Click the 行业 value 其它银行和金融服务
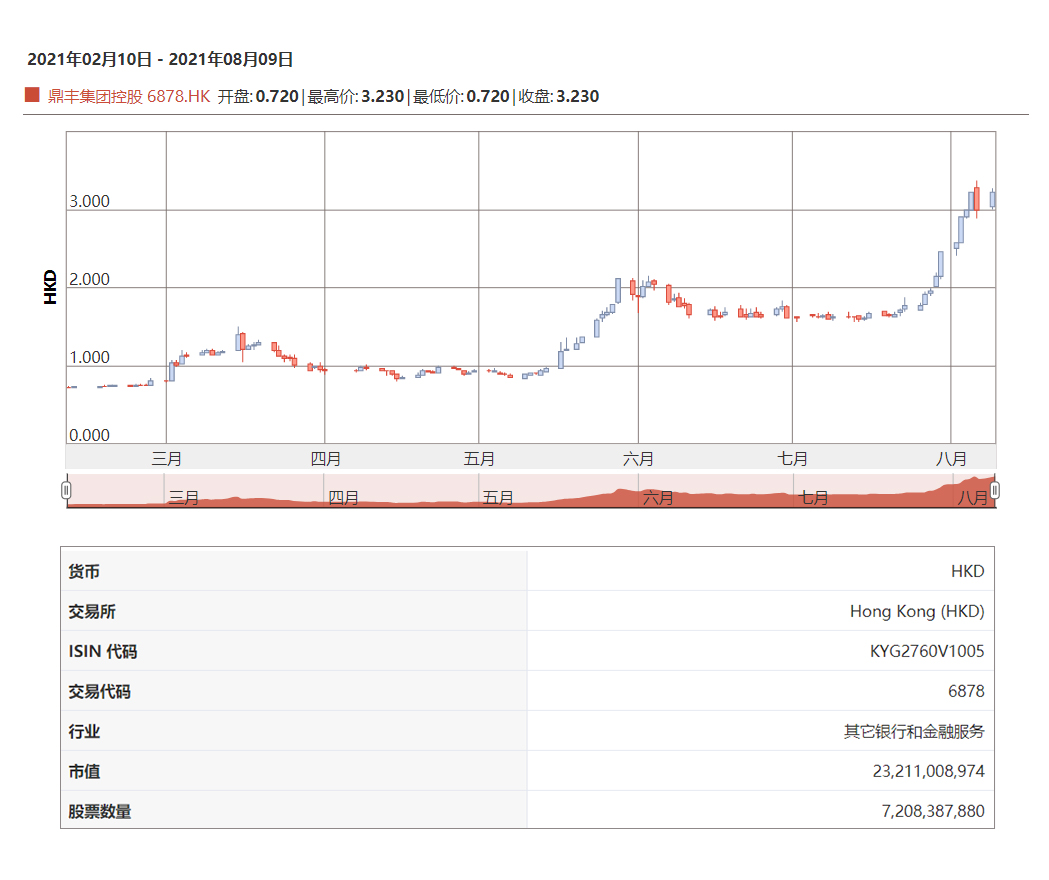The width and height of the screenshot is (1049, 880). pos(914,731)
